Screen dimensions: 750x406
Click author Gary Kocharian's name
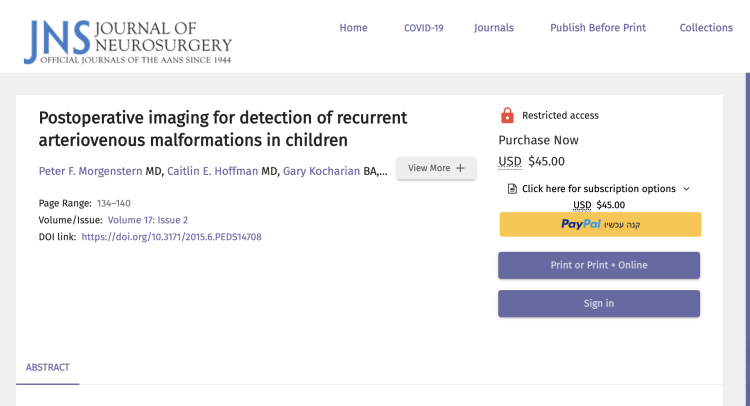(x=321, y=171)
